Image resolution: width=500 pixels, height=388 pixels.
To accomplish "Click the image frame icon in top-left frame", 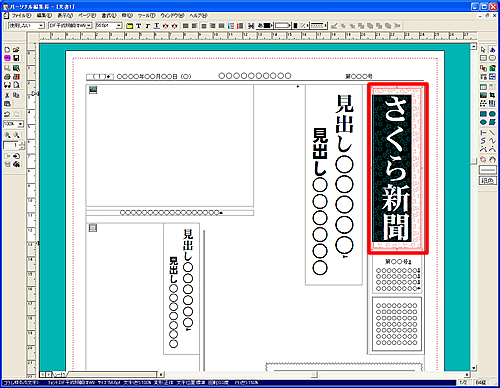I will click(93, 89).
